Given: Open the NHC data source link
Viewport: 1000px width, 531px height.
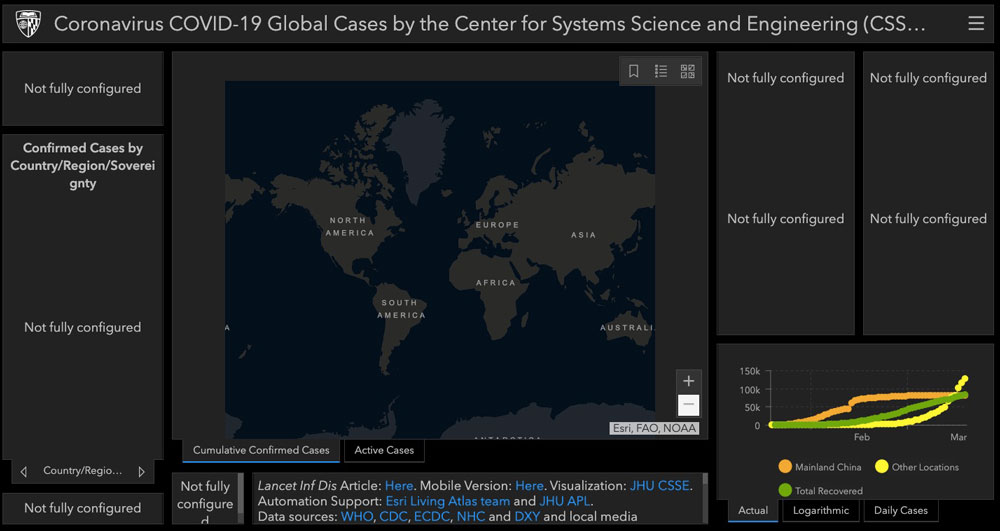Looking at the screenshot, I should 471,516.
